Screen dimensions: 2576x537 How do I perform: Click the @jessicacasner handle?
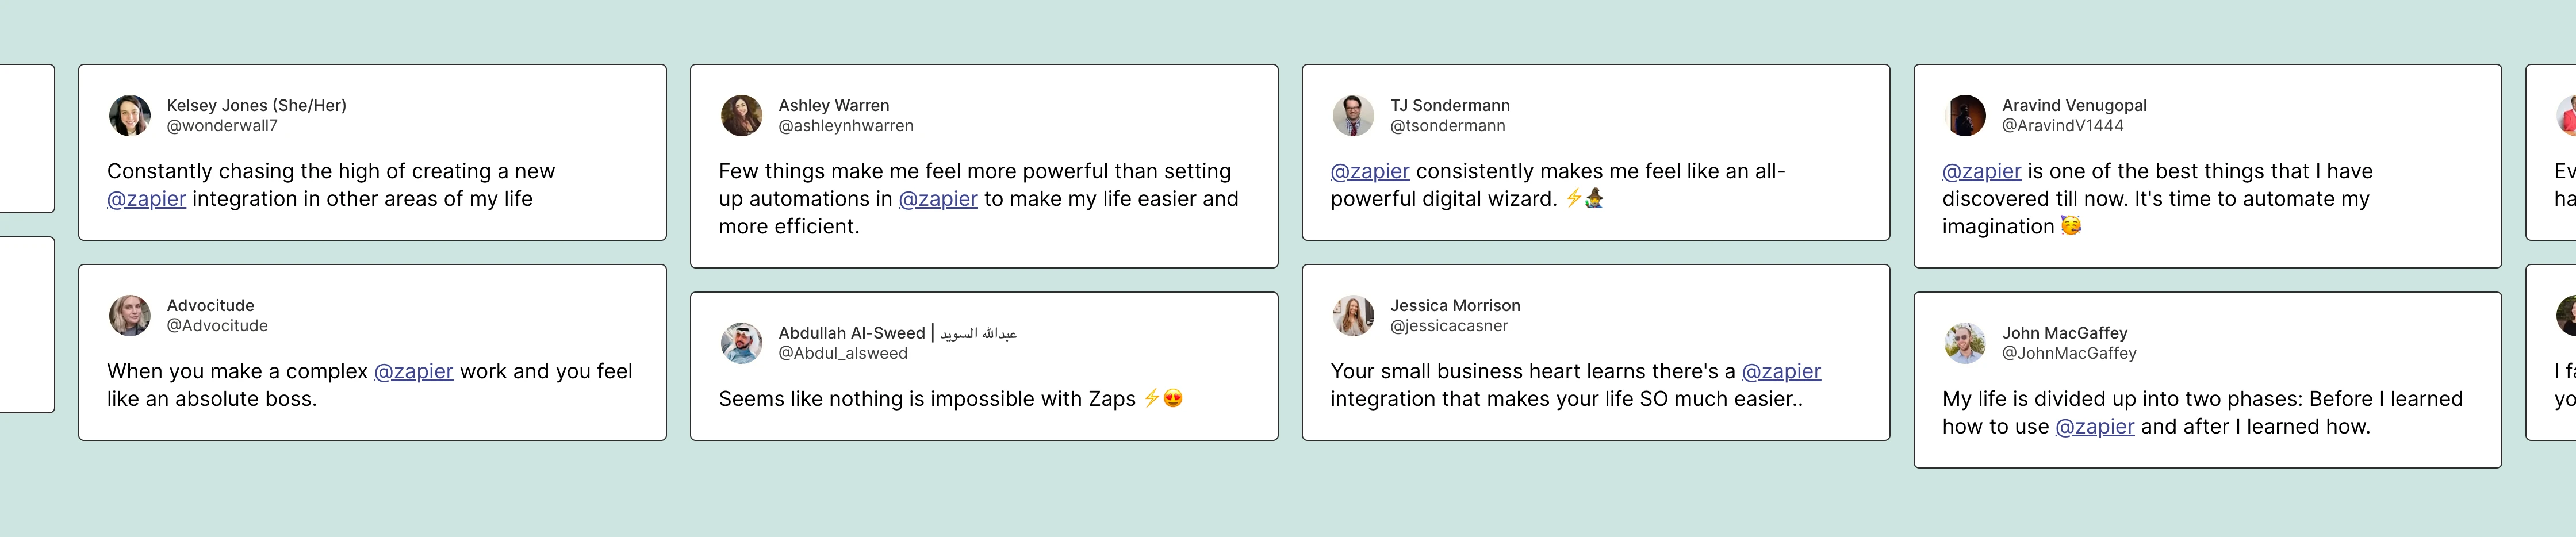click(x=1449, y=326)
